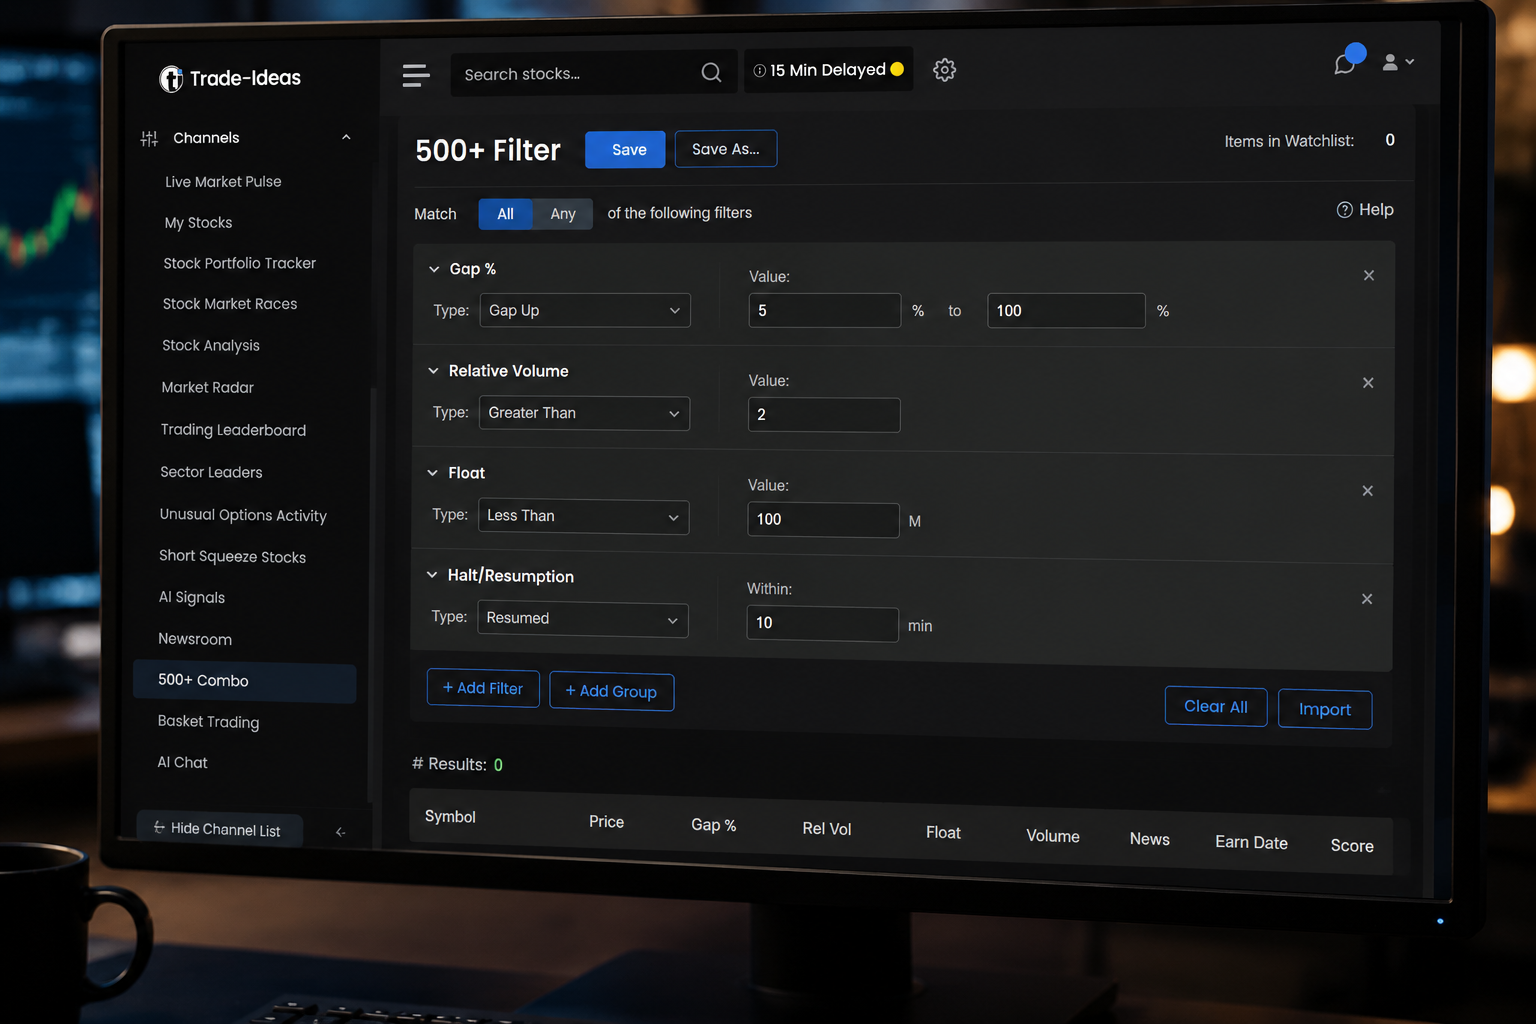The width and height of the screenshot is (1536, 1024).
Task: Click the search magnifier icon
Action: click(711, 73)
